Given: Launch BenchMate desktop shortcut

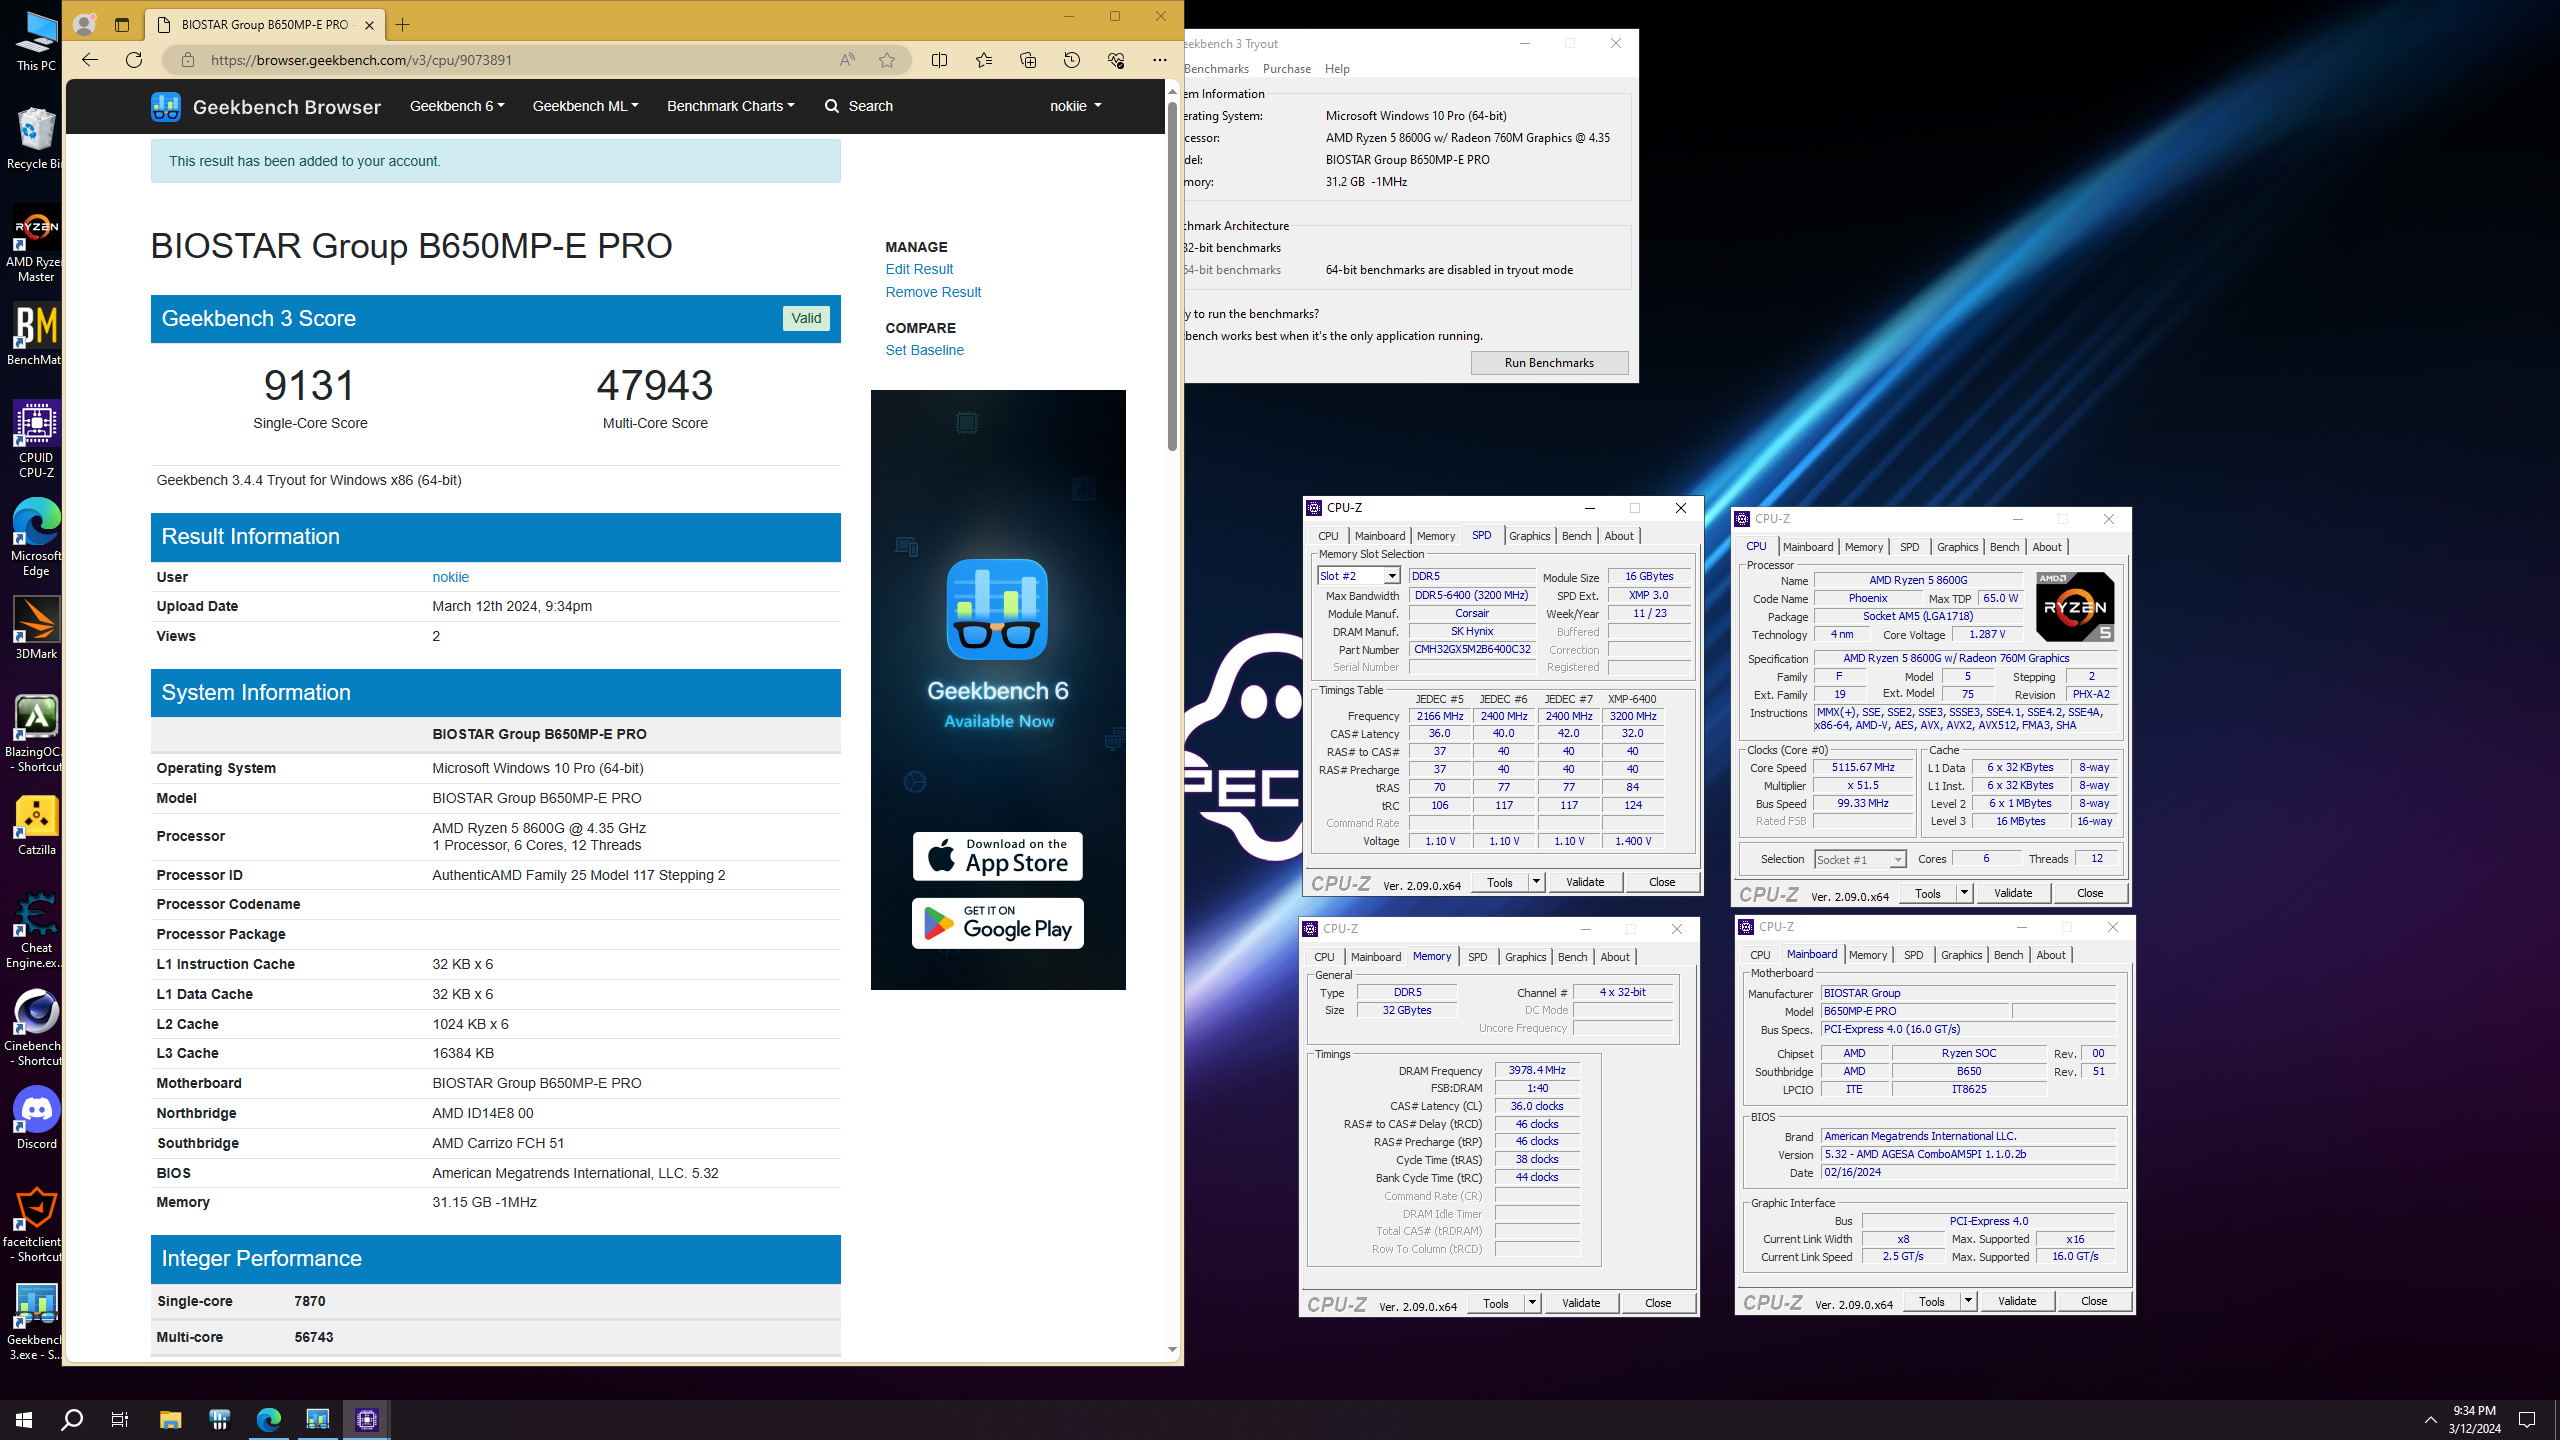Looking at the screenshot, I should [x=36, y=335].
